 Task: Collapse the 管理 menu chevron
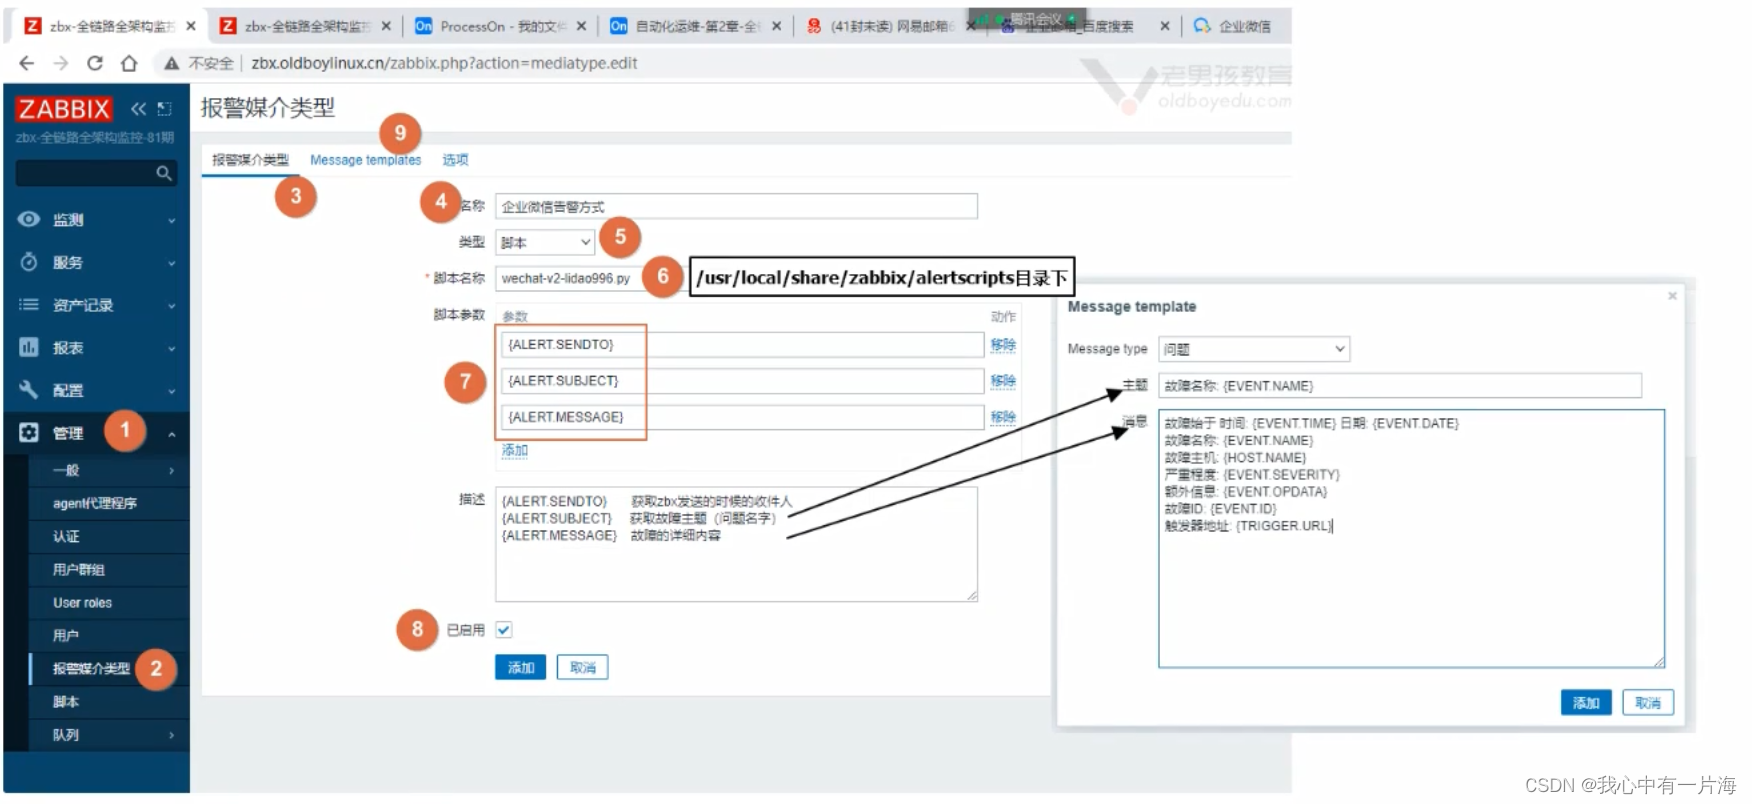tap(172, 434)
